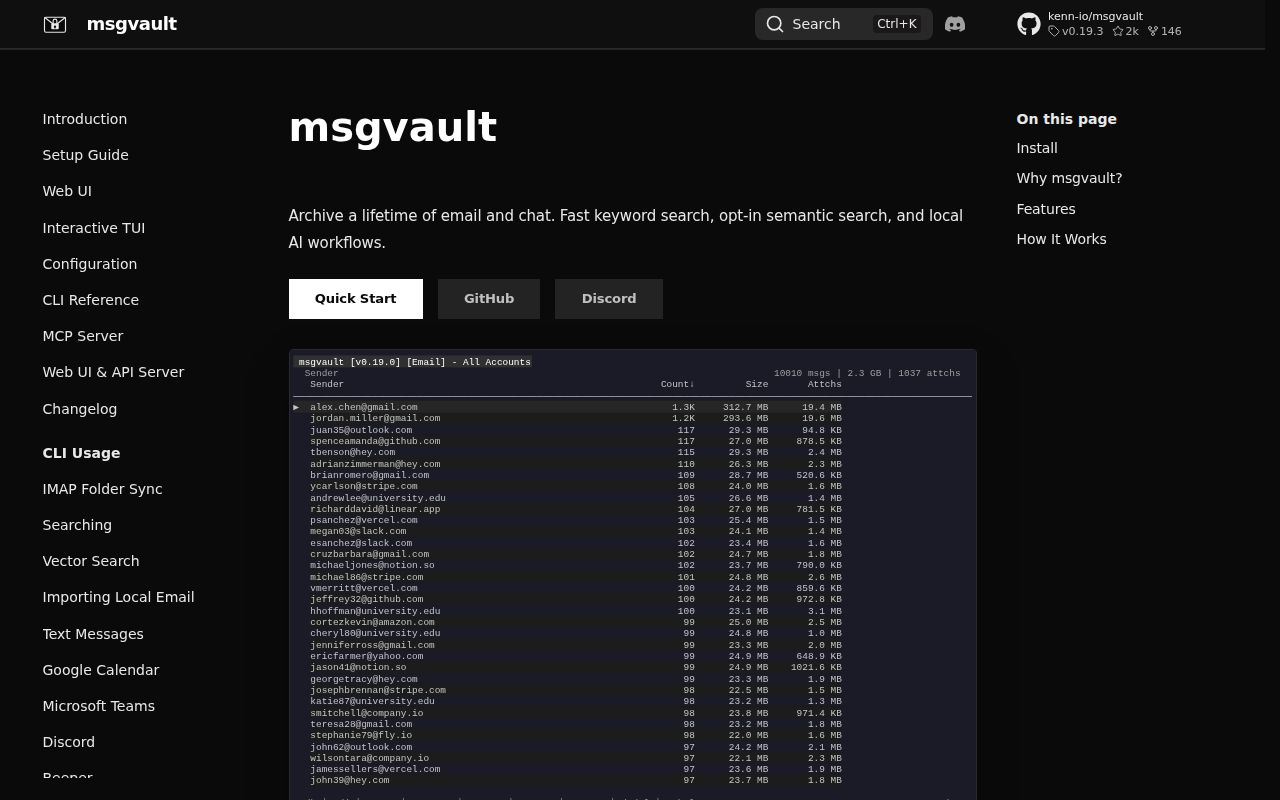Viewport: 1280px width, 800px height.
Task: Click the Size column header in screenshot
Action: [x=756, y=384]
